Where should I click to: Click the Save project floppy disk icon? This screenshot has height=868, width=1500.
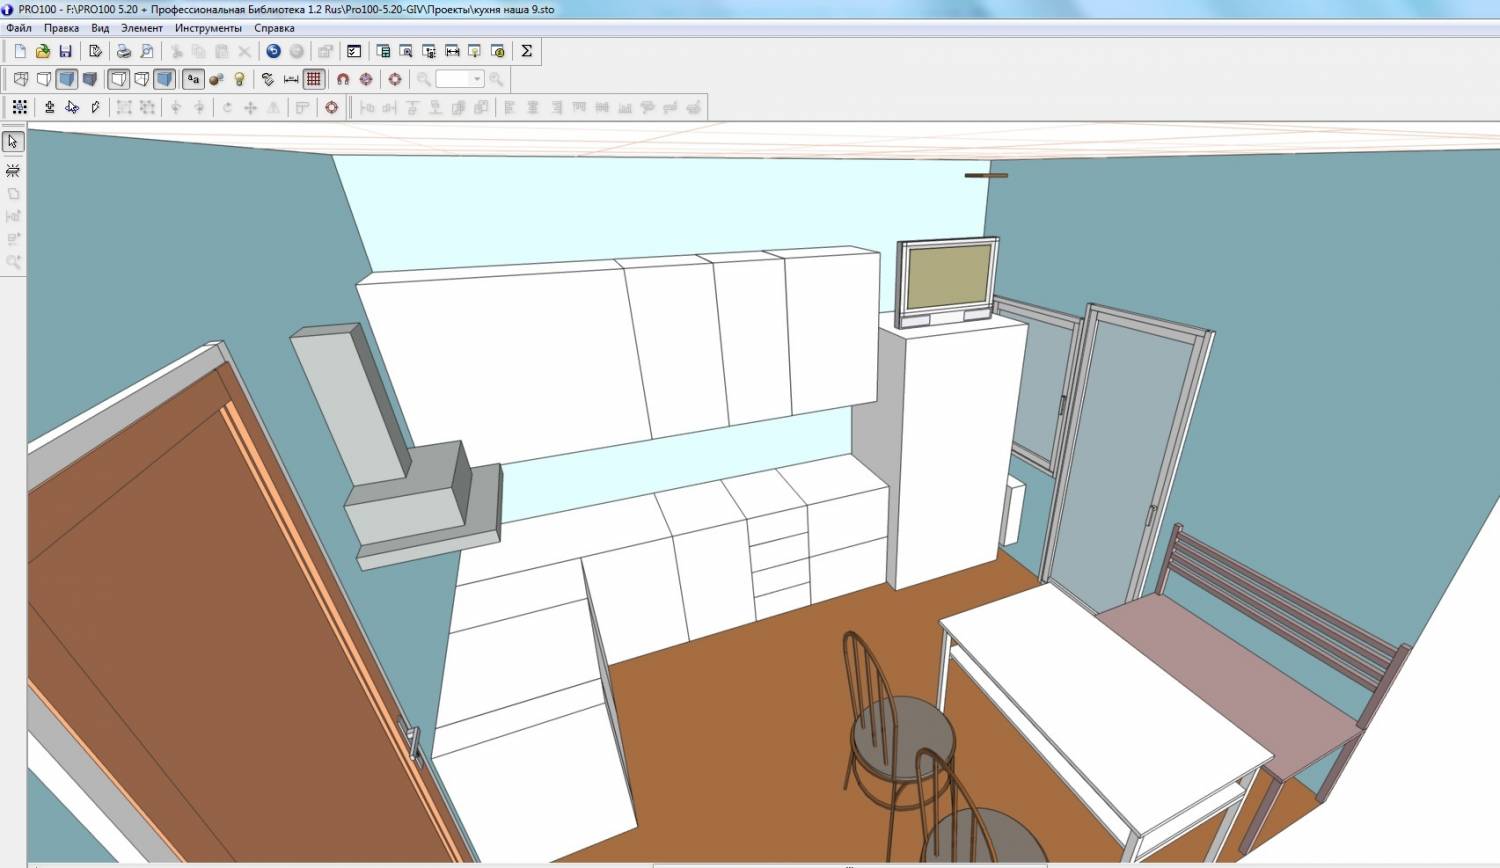(66, 51)
